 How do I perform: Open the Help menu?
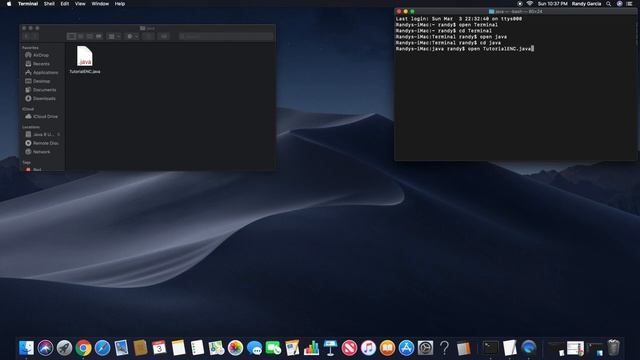(x=120, y=4)
